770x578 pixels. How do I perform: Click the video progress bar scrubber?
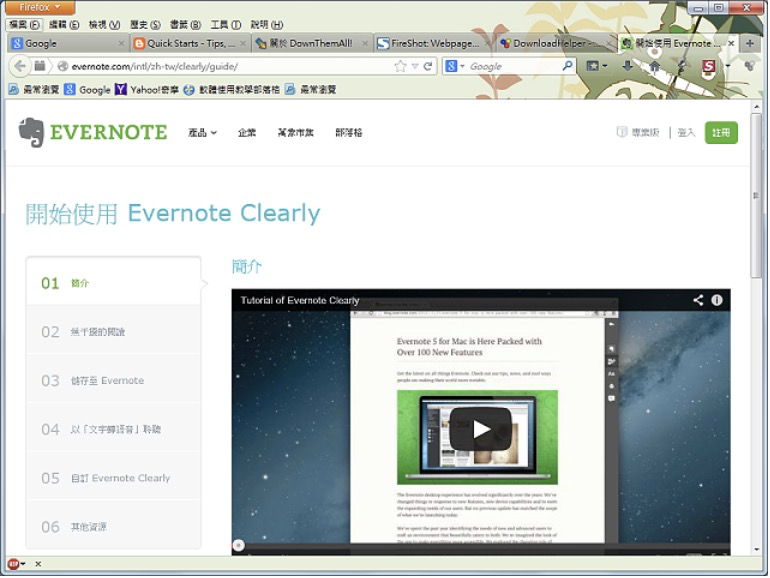point(239,545)
